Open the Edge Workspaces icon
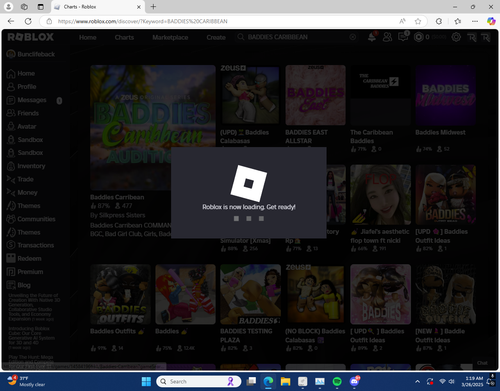Image resolution: width=500 pixels, height=391 pixels. 24,7
